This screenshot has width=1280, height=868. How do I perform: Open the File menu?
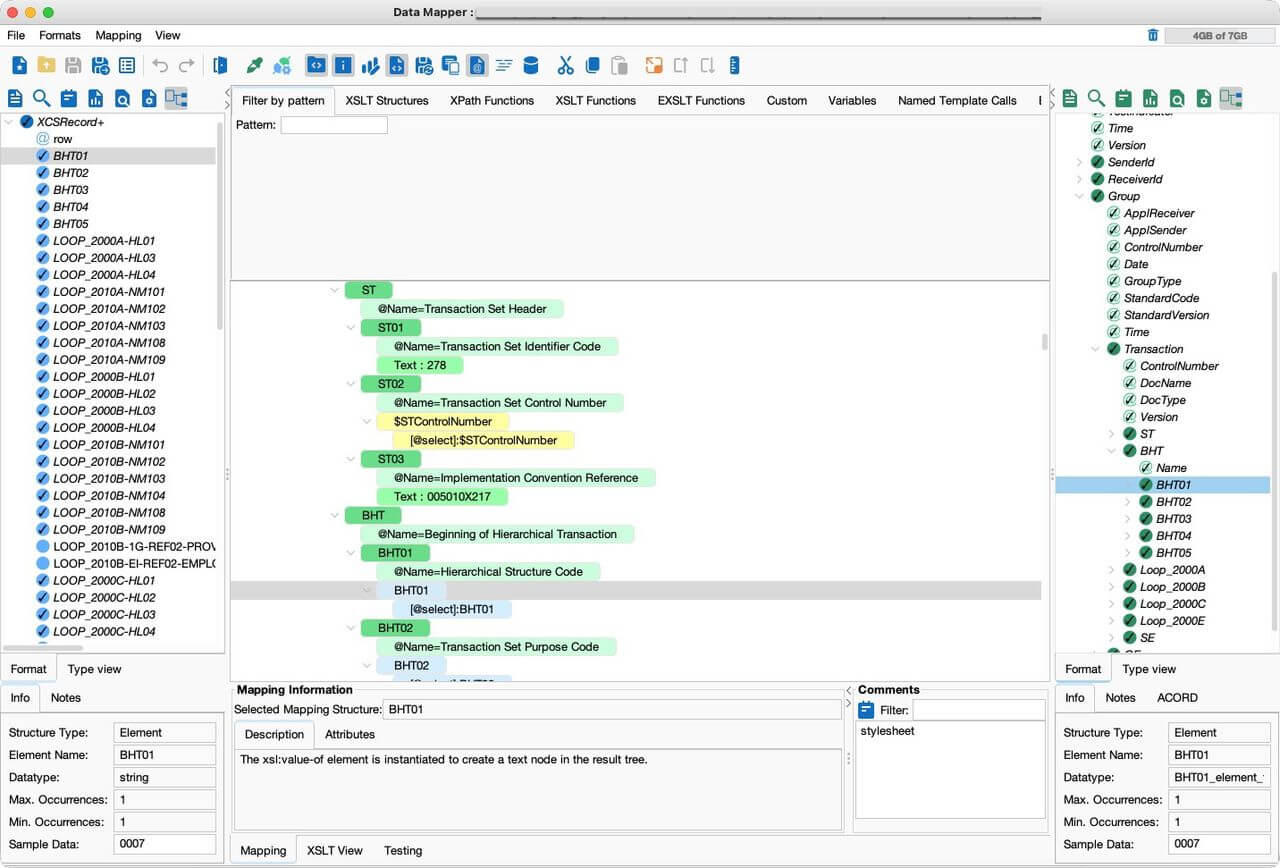click(x=16, y=35)
